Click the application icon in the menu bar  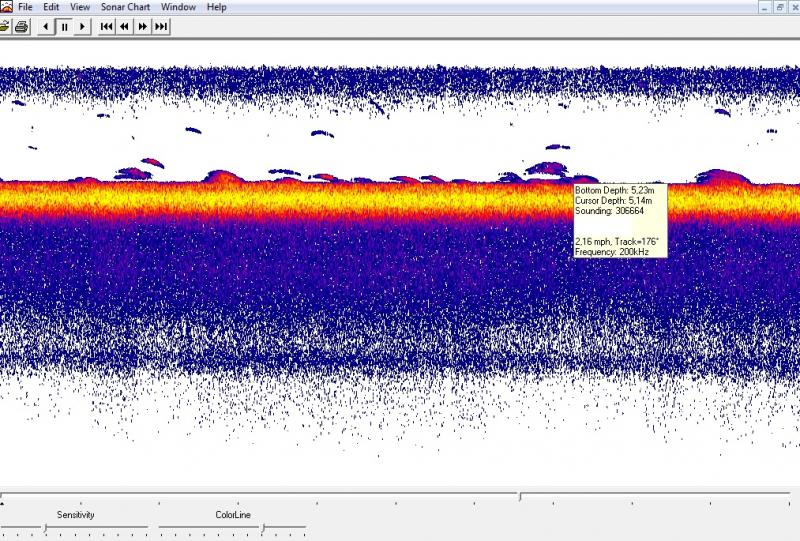pos(5,7)
